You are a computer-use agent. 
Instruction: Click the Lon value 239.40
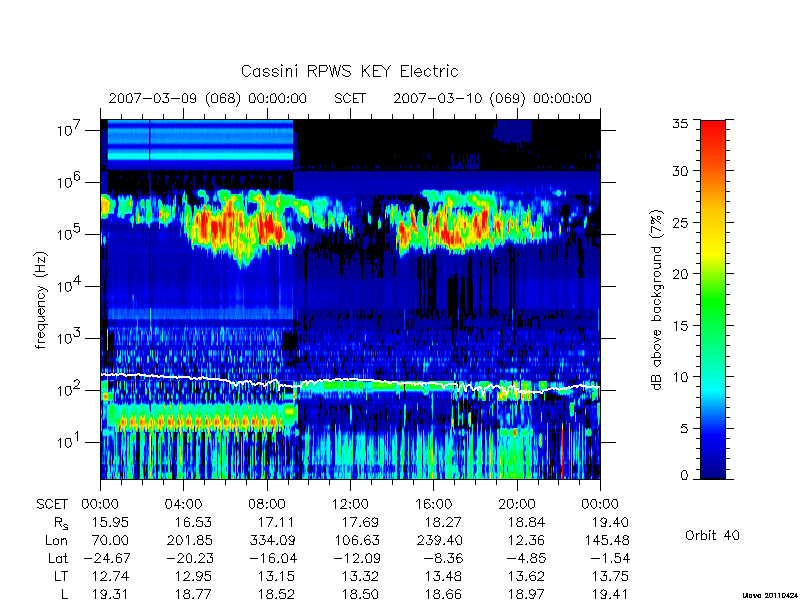[439, 540]
